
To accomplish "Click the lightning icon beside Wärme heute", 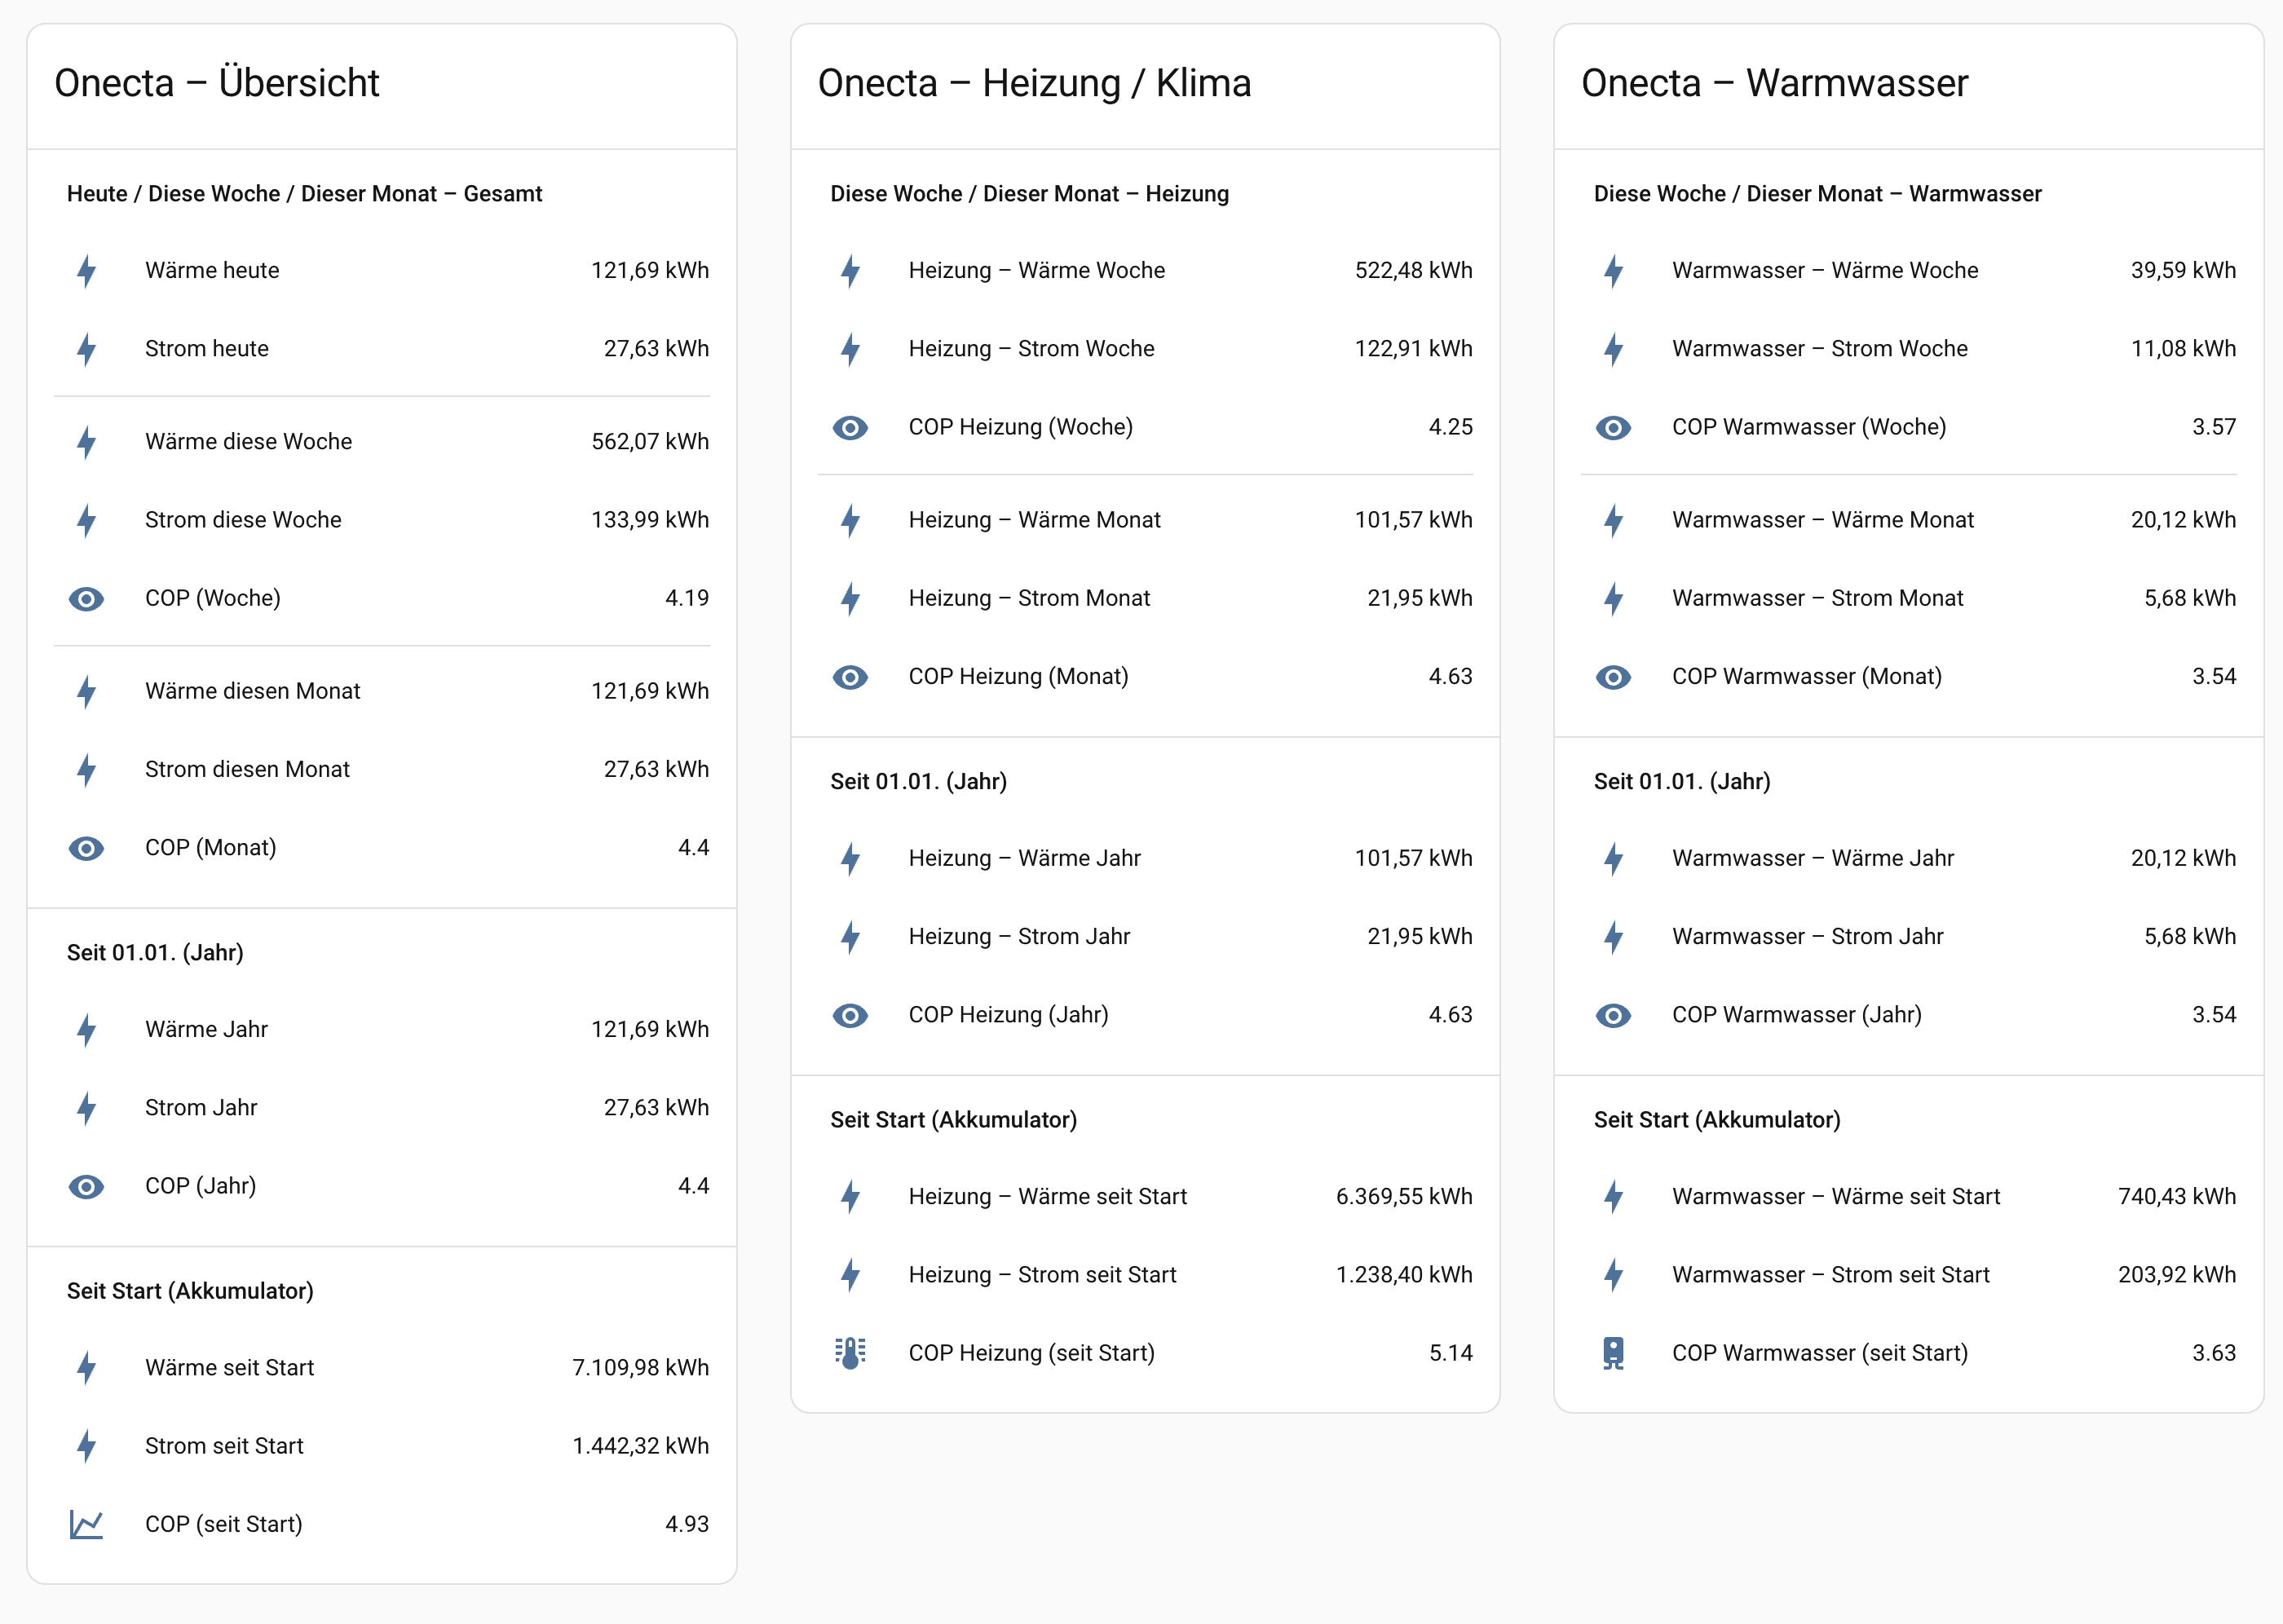I will (x=86, y=271).
